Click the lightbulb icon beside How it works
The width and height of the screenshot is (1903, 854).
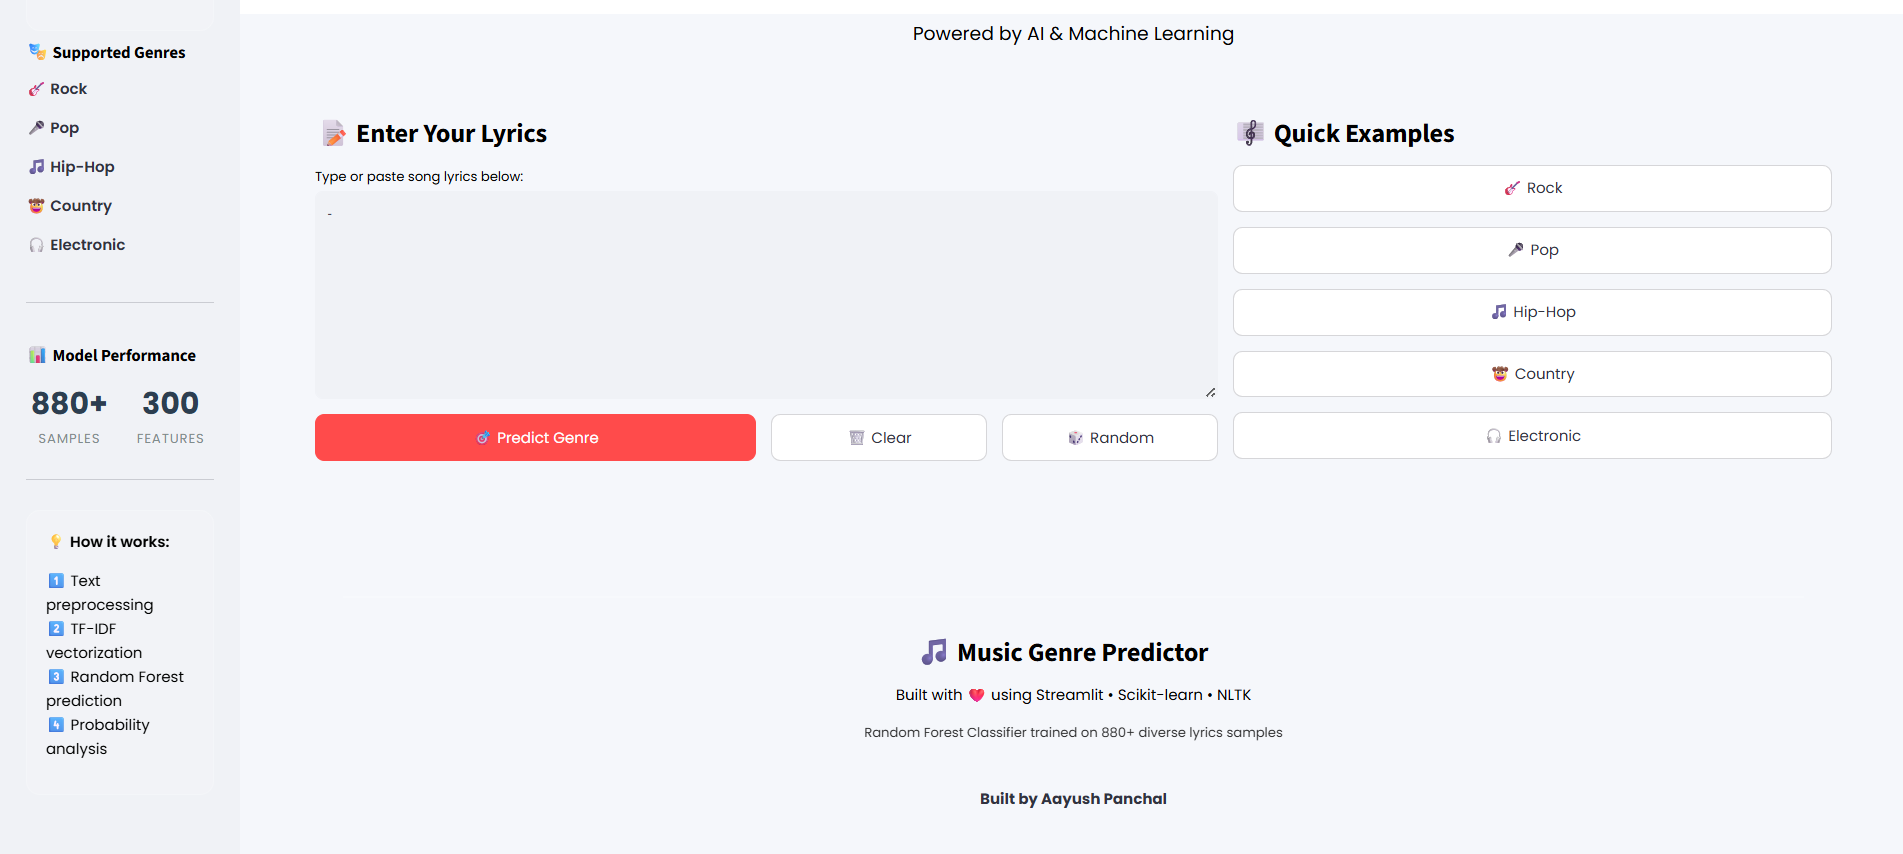pos(56,542)
